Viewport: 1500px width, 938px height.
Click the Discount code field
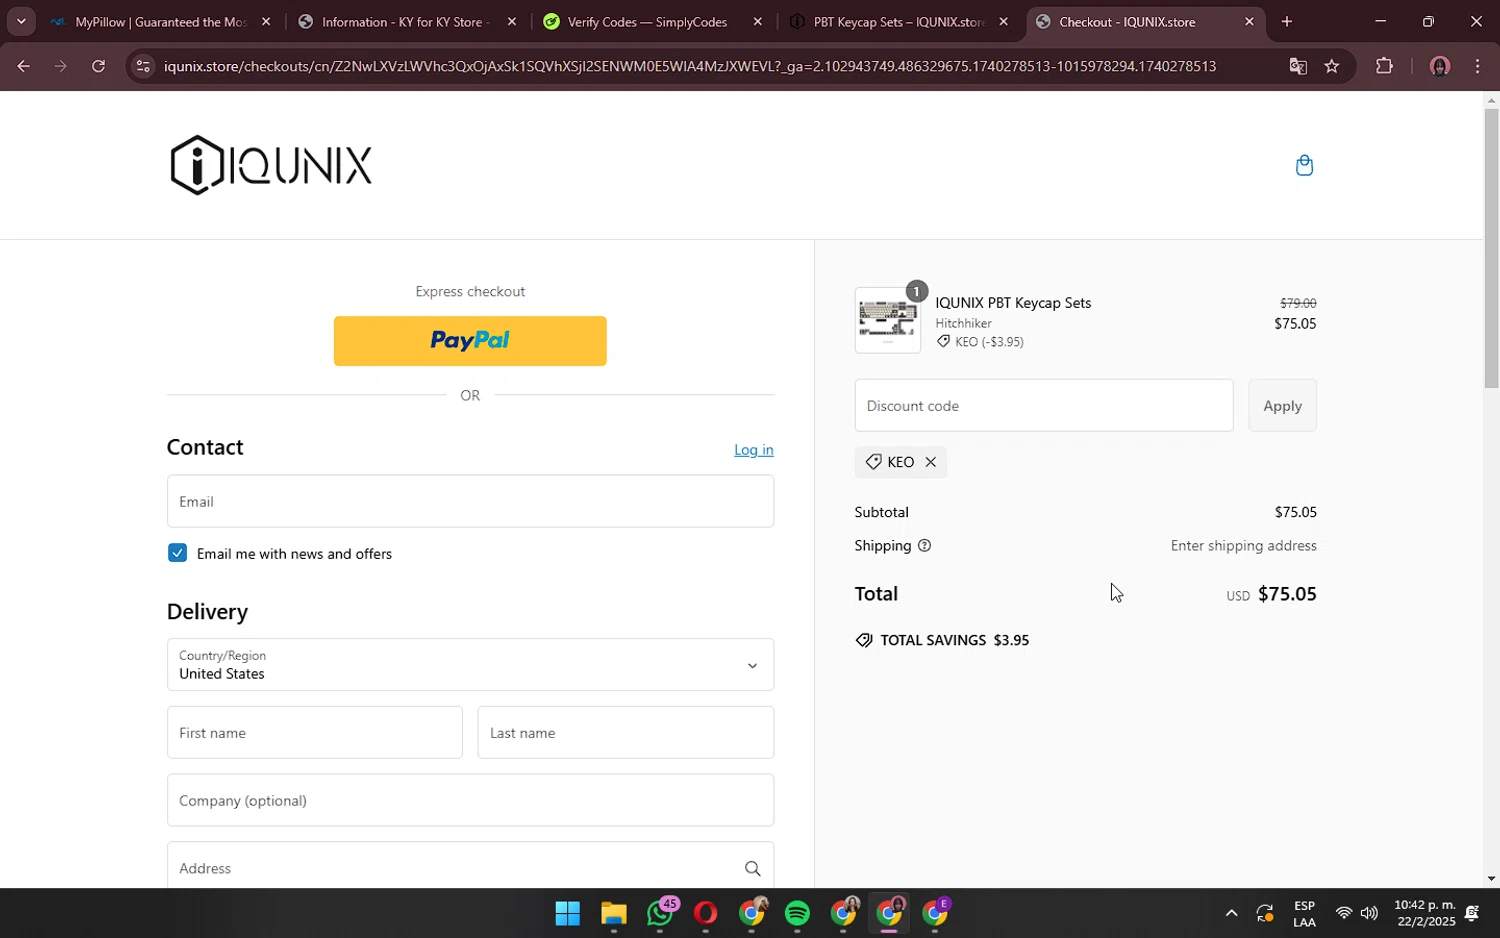1044,406
